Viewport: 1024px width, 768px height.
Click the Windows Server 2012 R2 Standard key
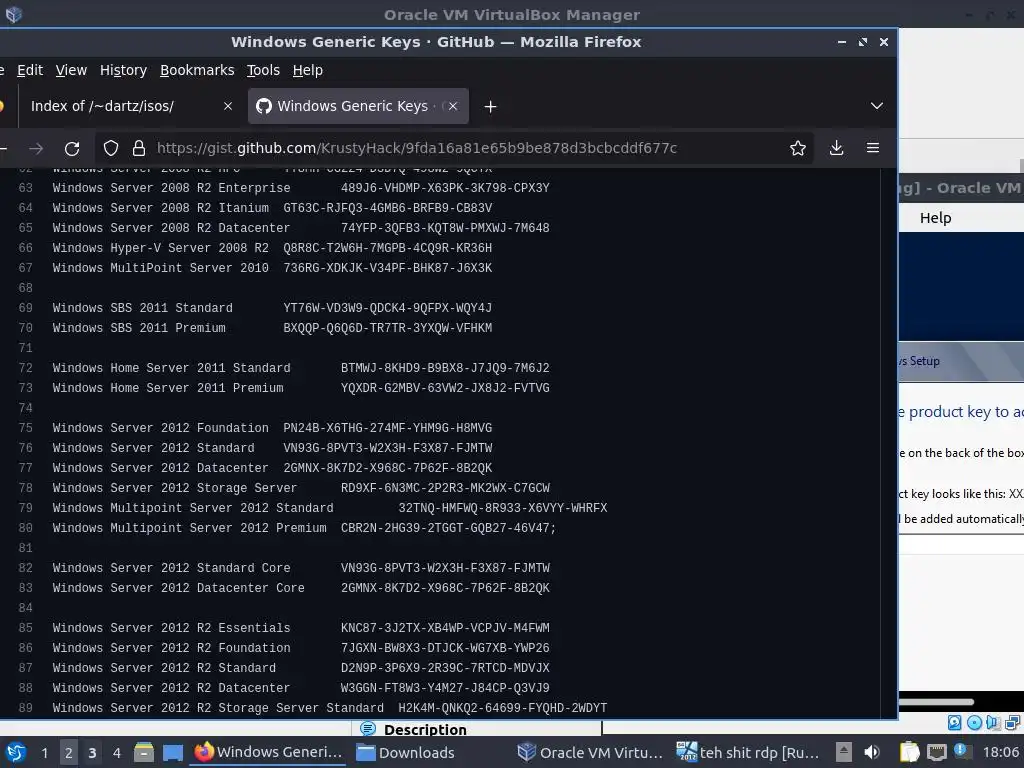(x=445, y=668)
